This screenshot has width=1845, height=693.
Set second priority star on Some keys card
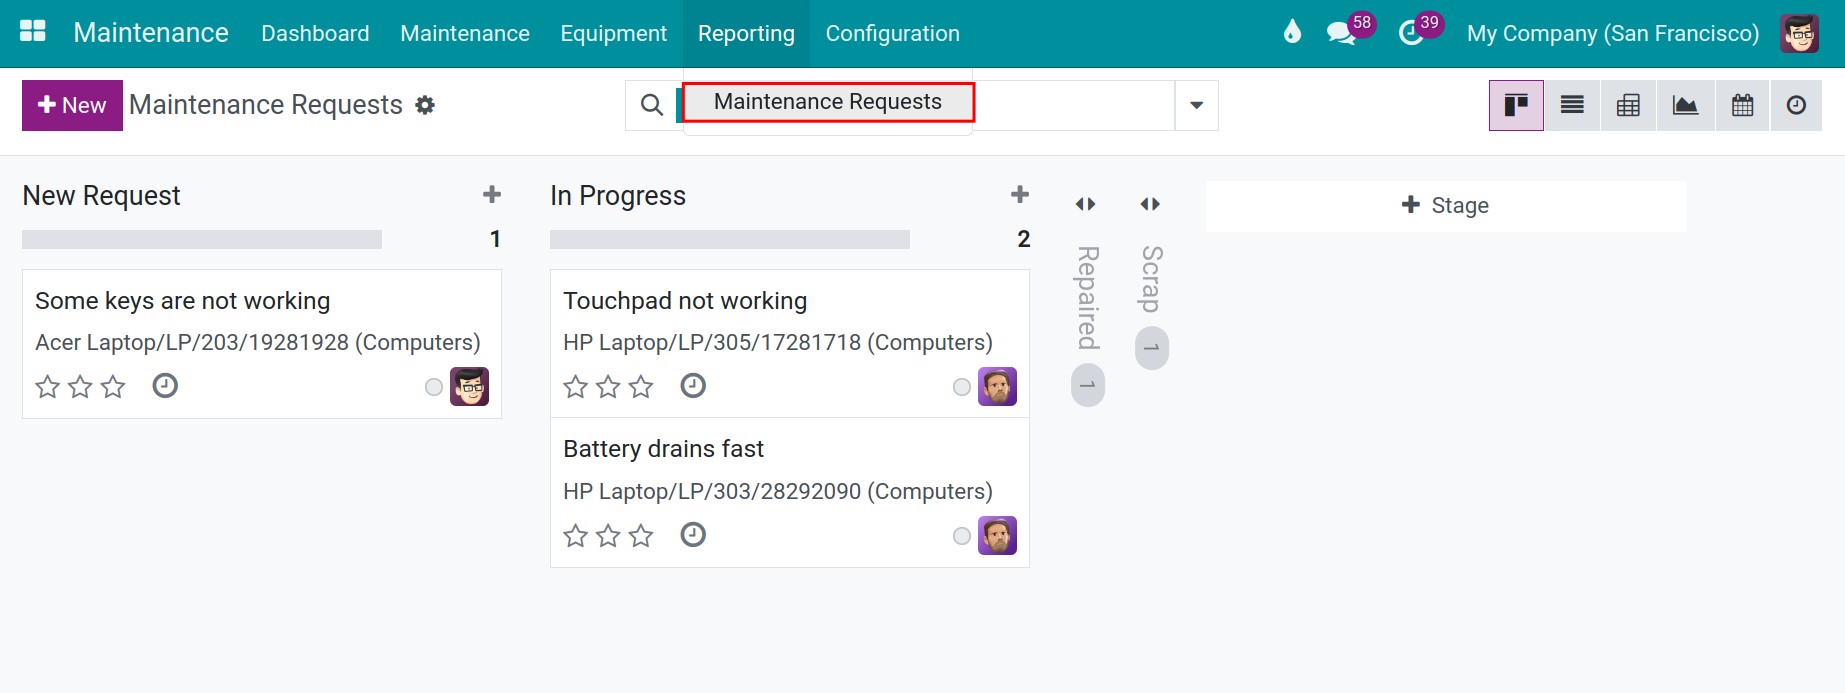click(x=80, y=386)
